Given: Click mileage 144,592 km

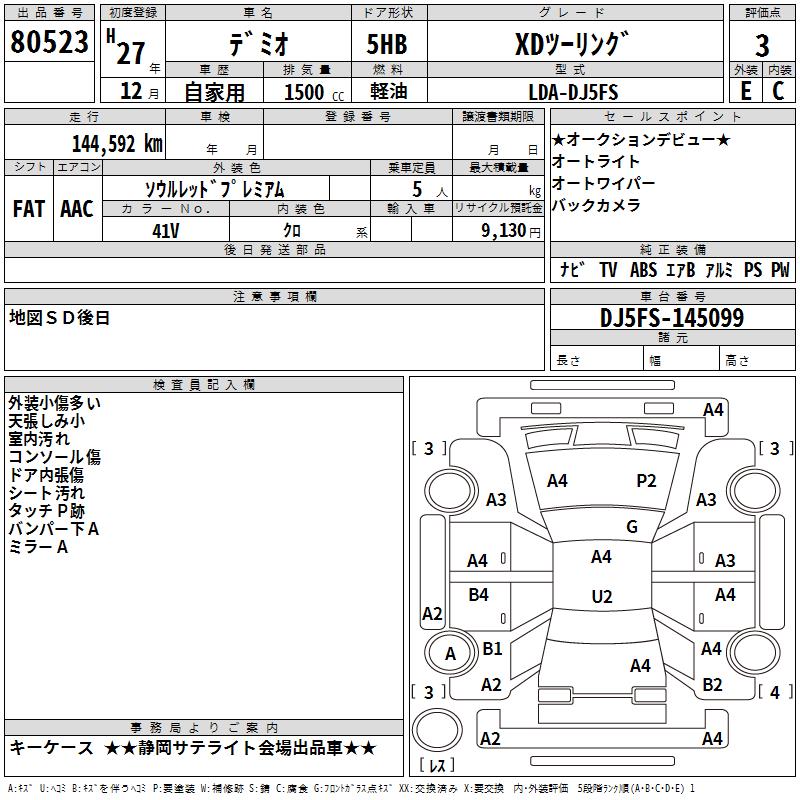Looking at the screenshot, I should click(117, 144).
